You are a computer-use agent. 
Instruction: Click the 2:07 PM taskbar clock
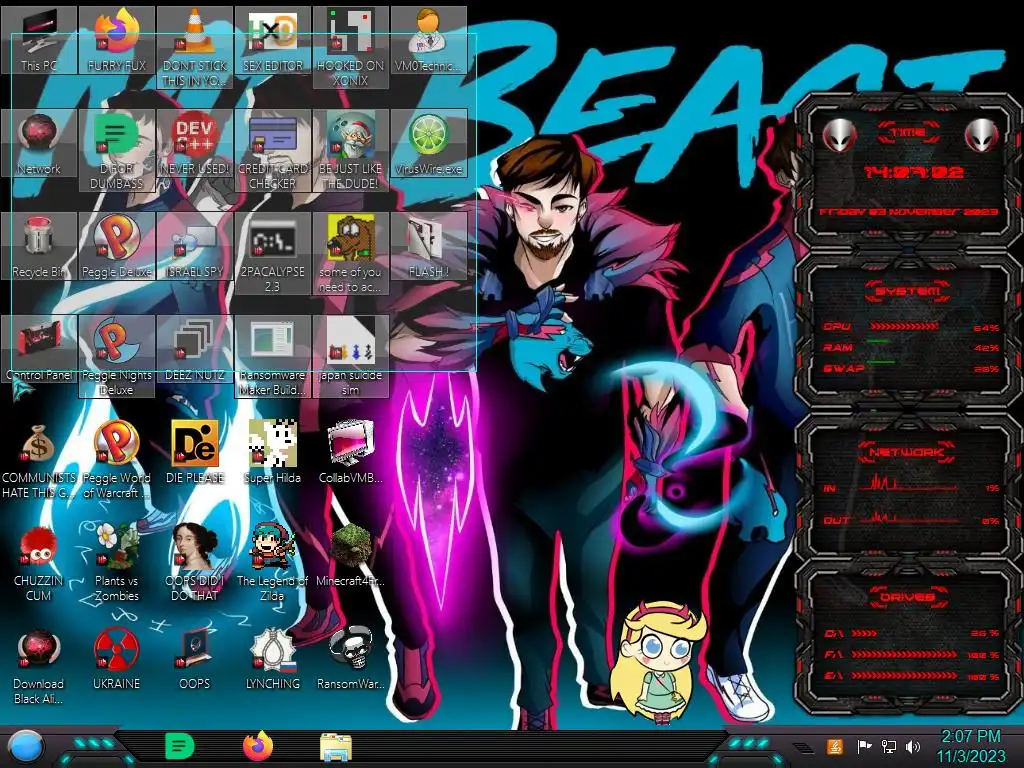(971, 746)
